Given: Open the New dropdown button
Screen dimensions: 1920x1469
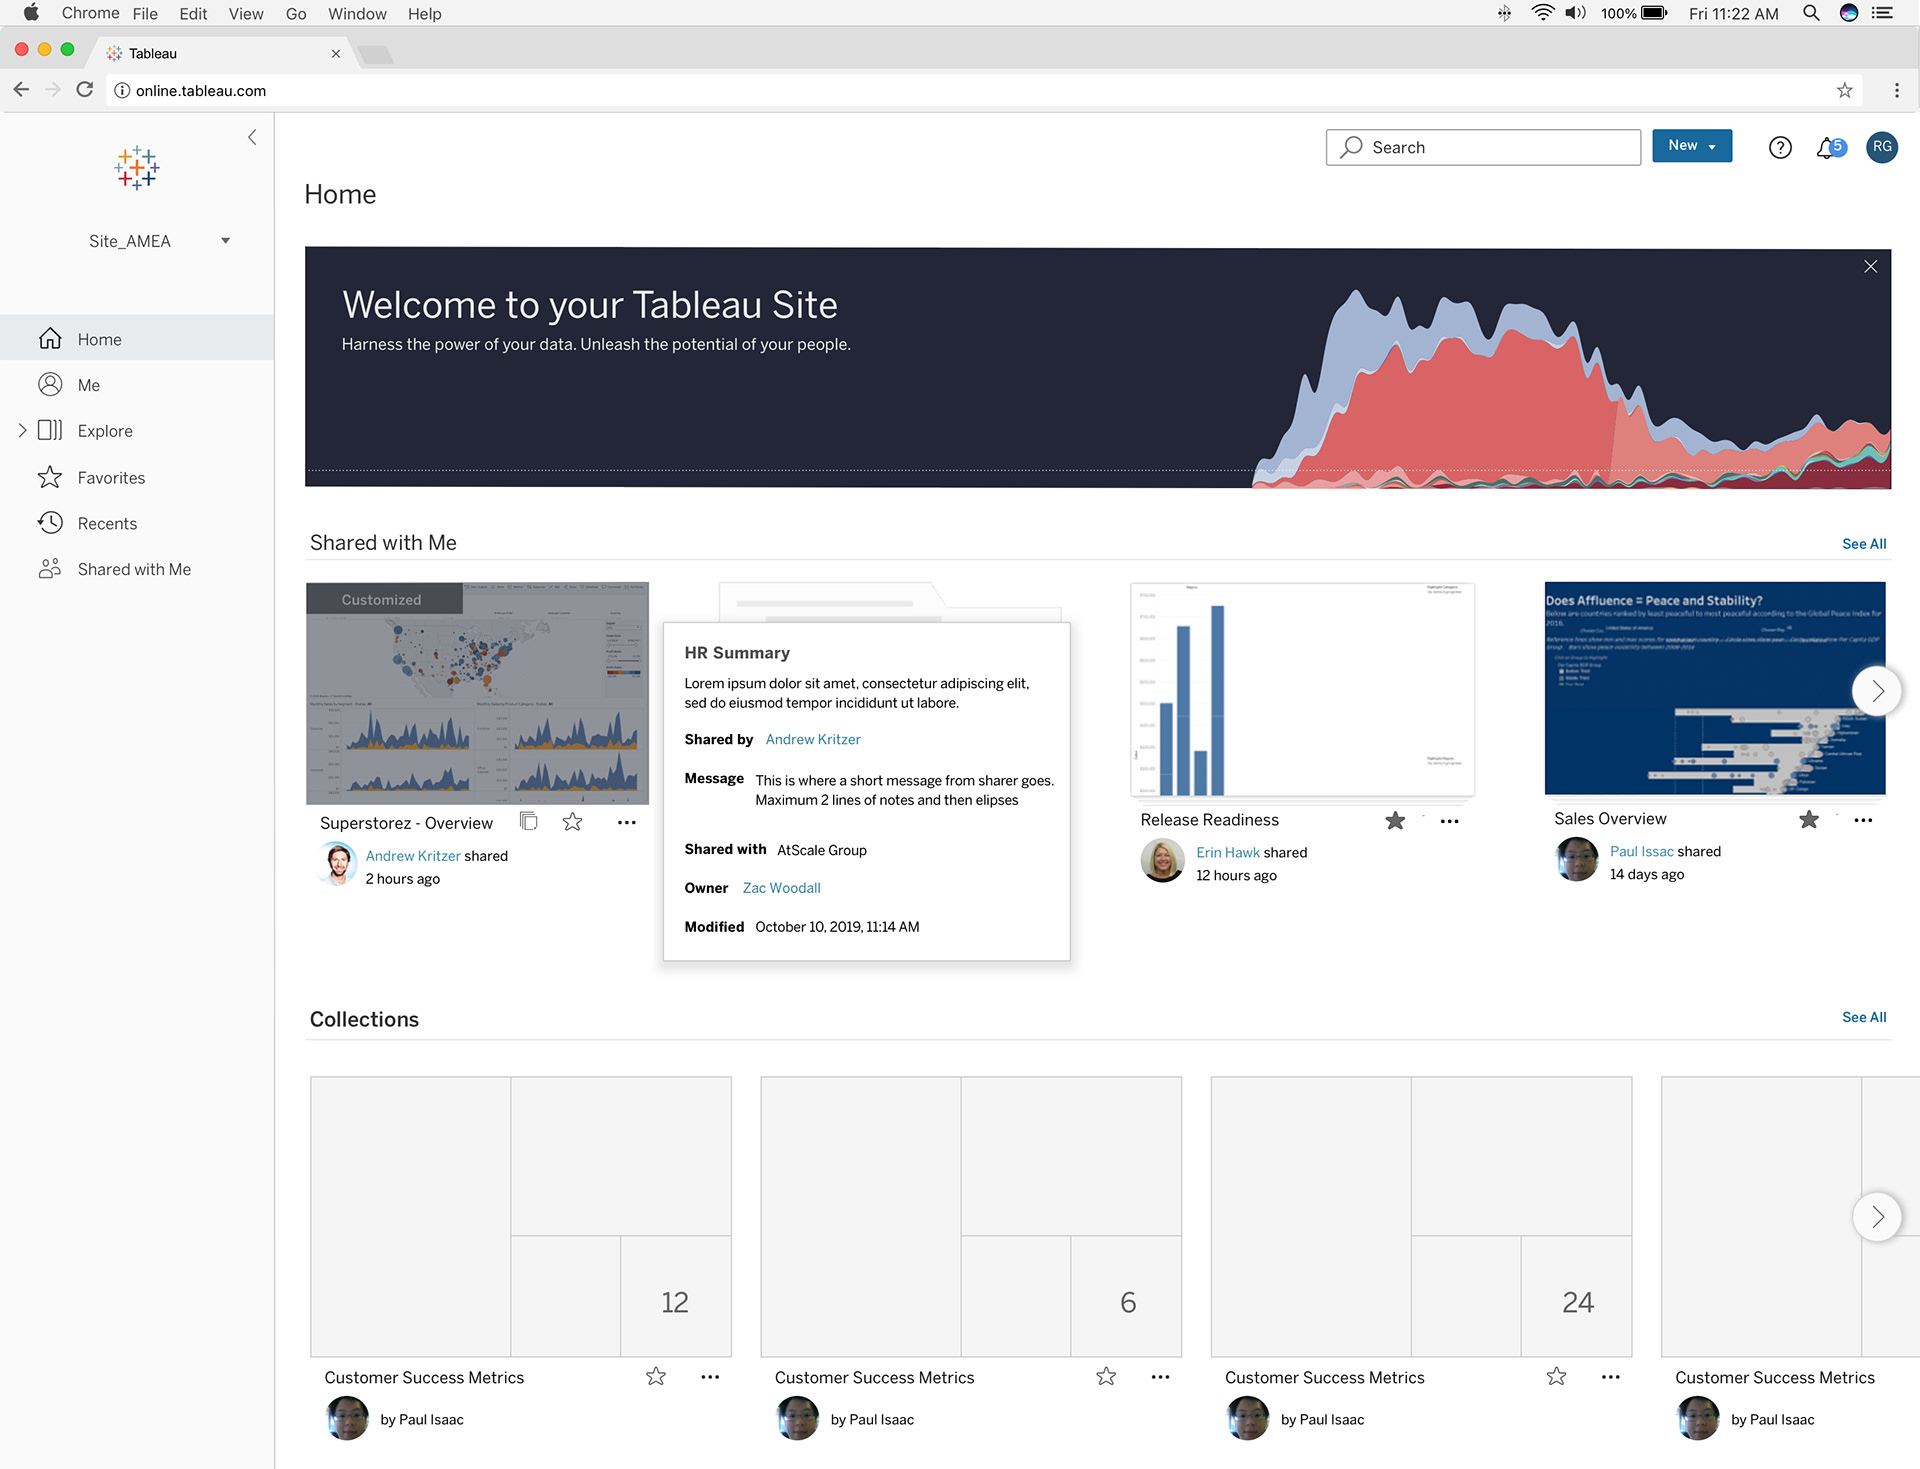Looking at the screenshot, I should (1692, 146).
